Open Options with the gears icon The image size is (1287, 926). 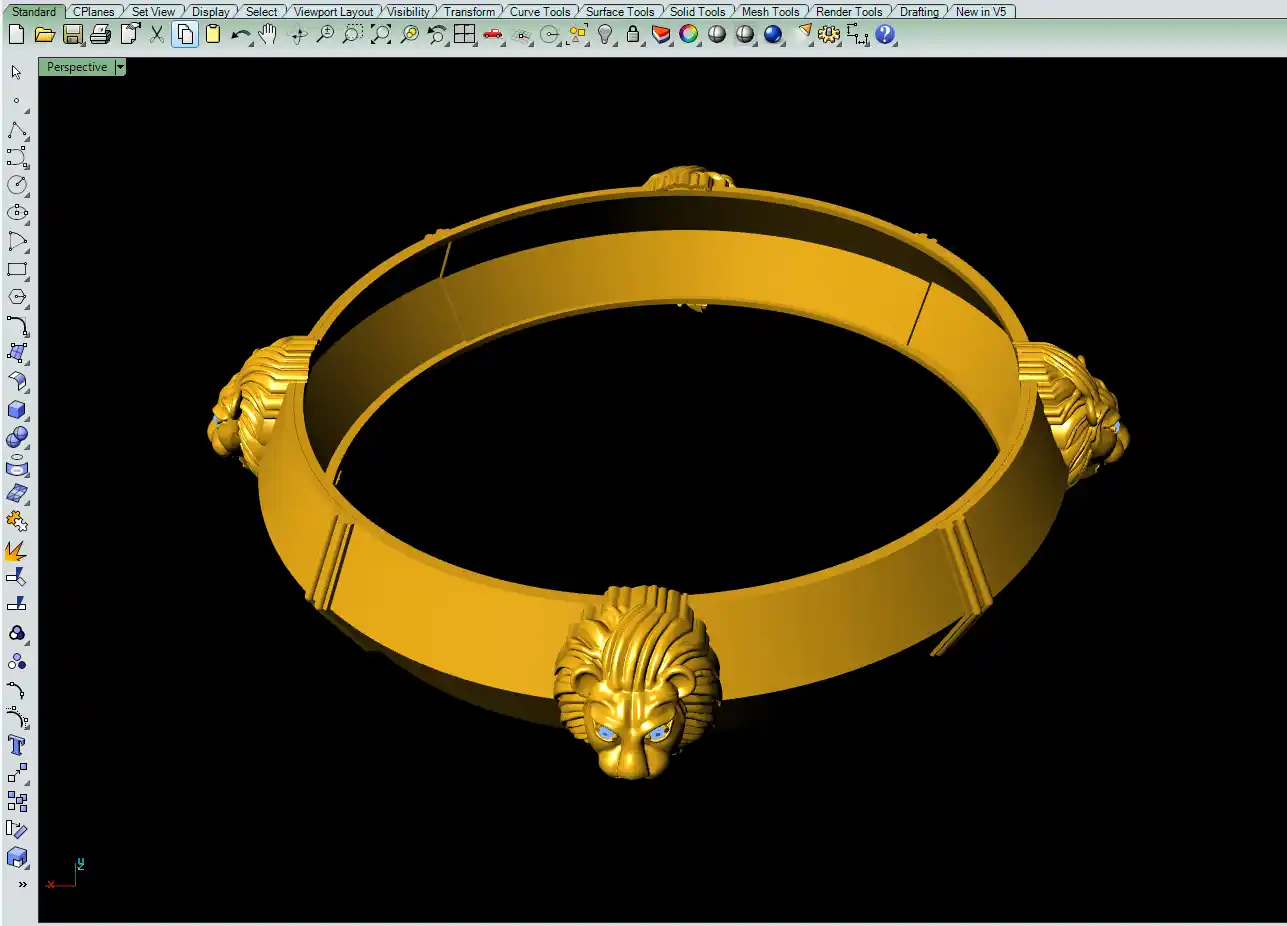pyautogui.click(x=829, y=34)
